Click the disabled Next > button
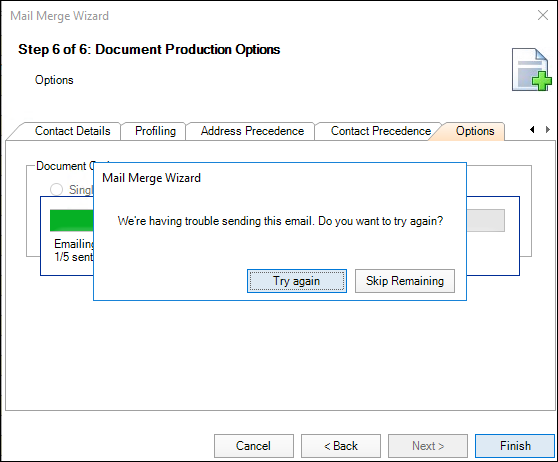Viewport: 558px width, 462px height. [x=428, y=446]
